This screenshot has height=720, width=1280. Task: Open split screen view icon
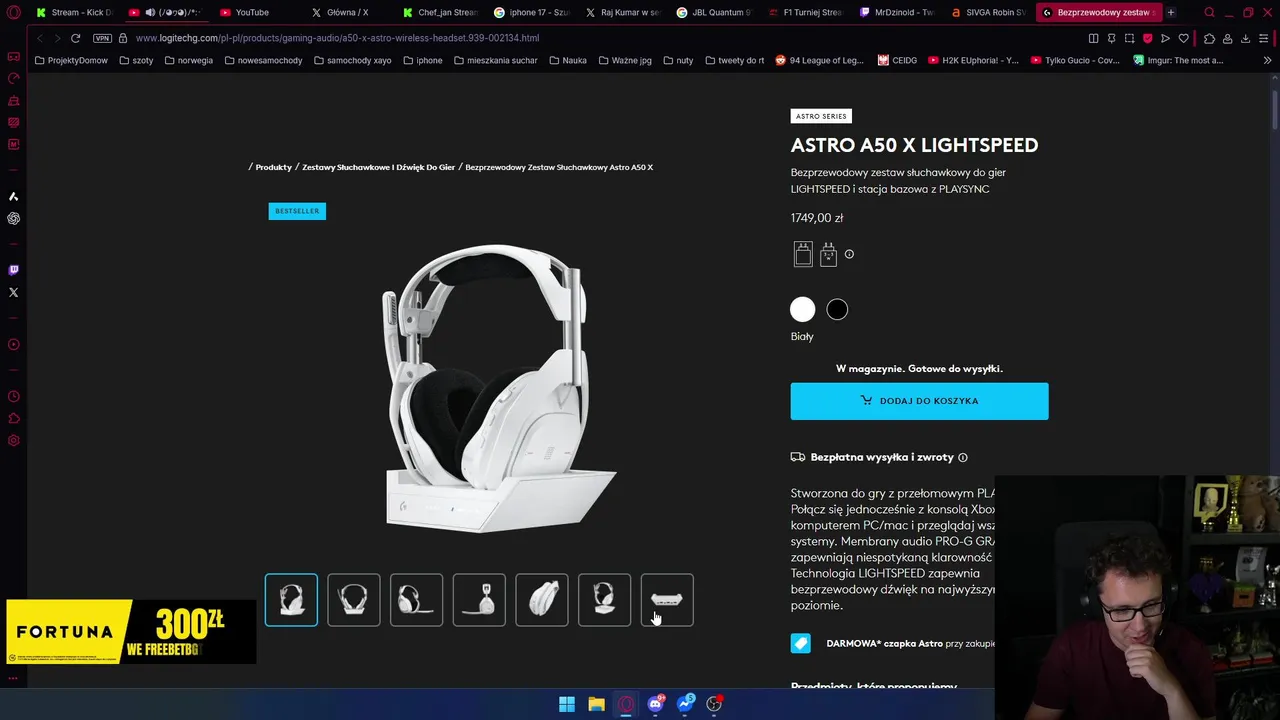[1093, 38]
